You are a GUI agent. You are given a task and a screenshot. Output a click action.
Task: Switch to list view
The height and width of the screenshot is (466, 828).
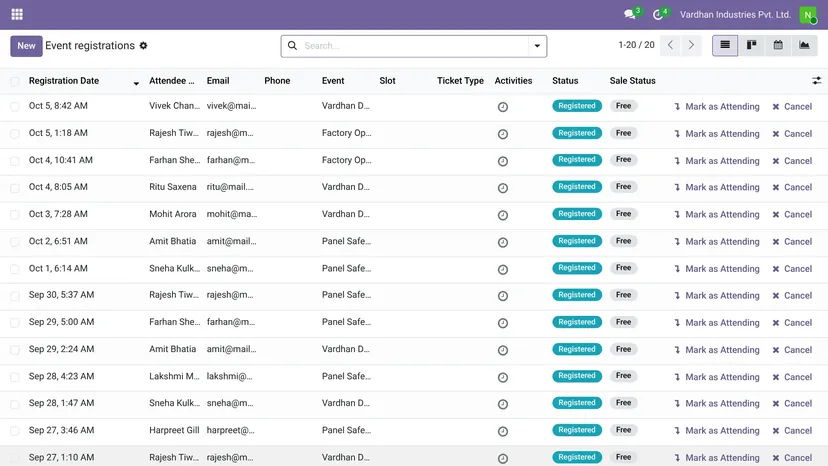pyautogui.click(x=725, y=45)
